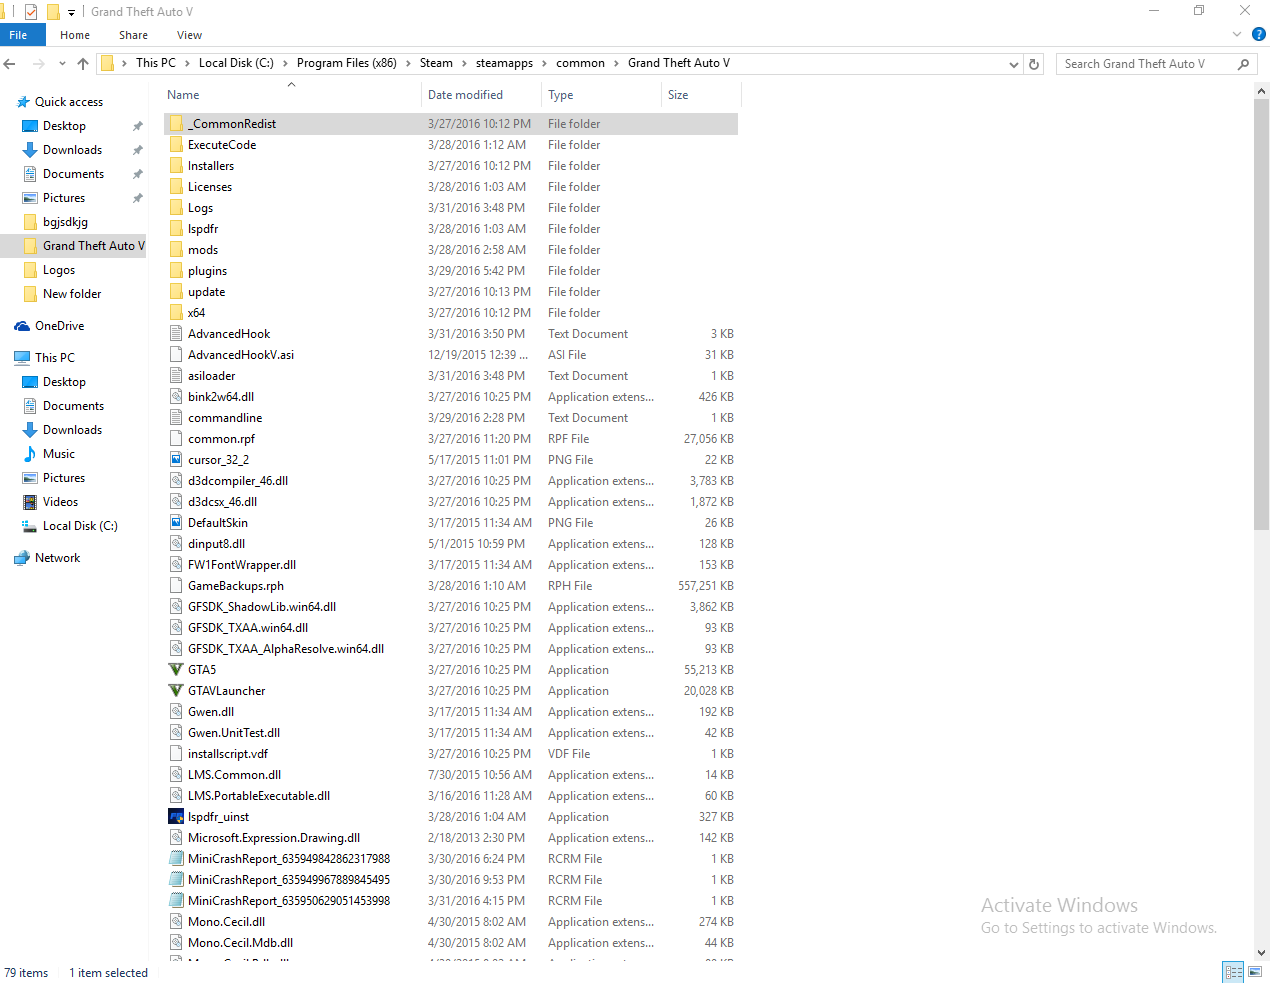Image resolution: width=1270 pixels, height=983 pixels.
Task: Click the OneDrive cloud icon
Action: (22, 326)
